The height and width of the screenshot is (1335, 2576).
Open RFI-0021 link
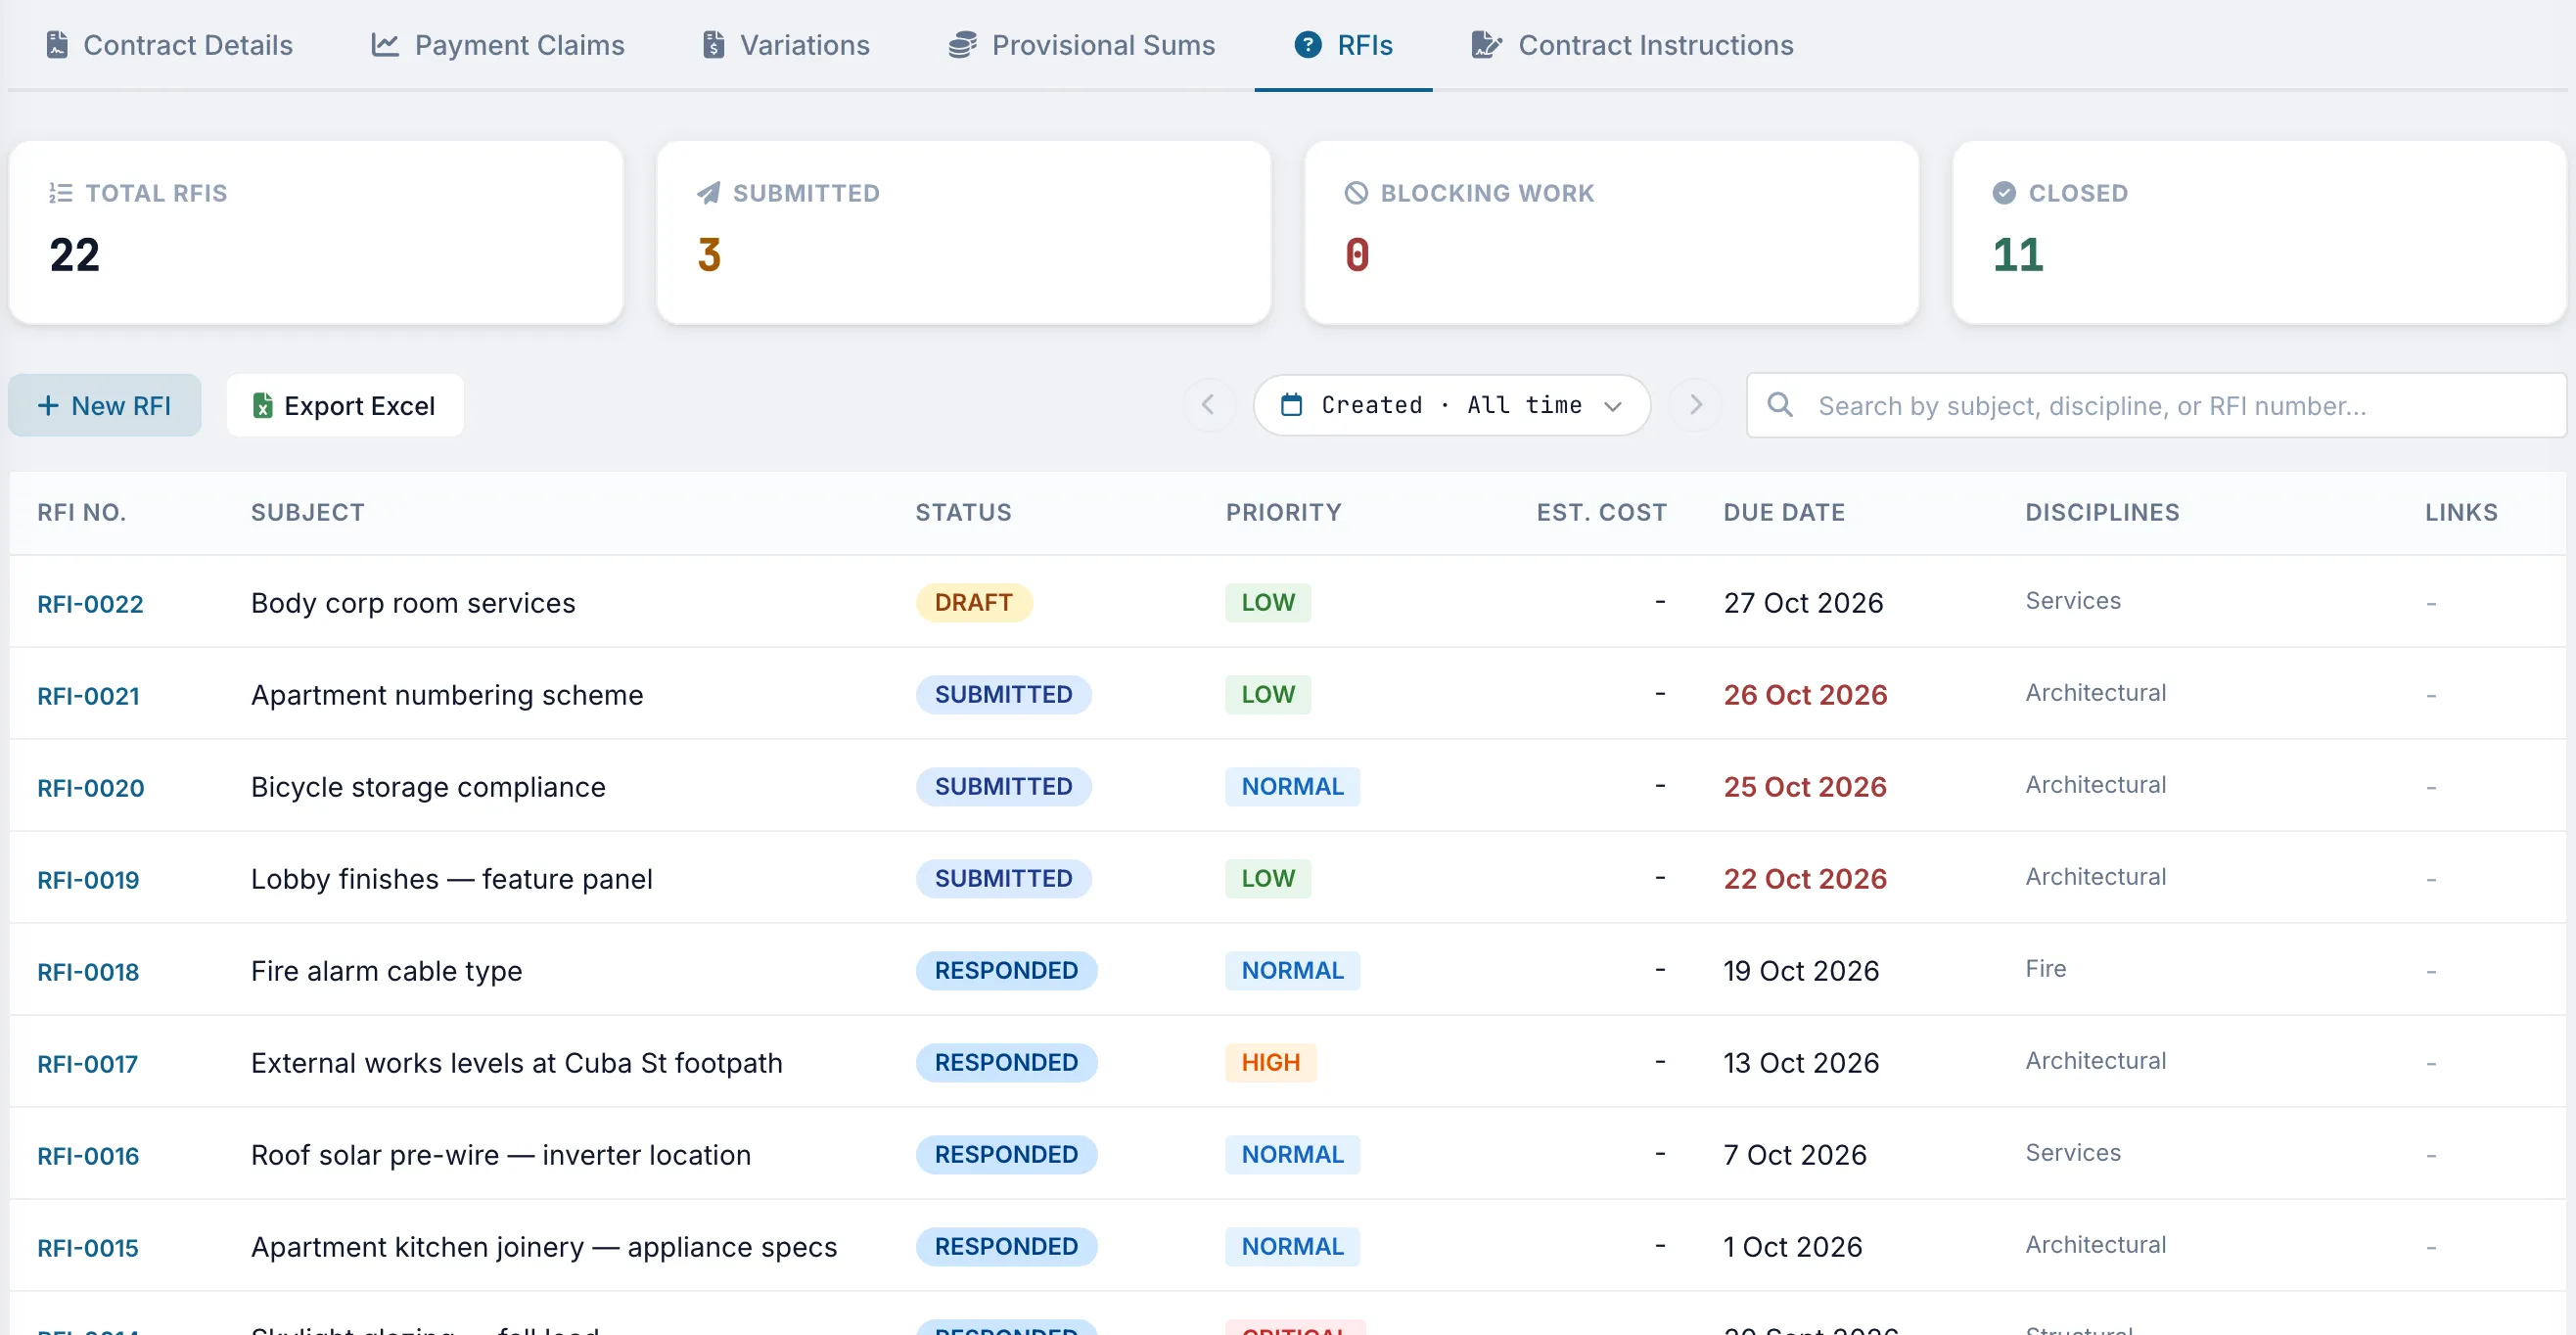88,695
